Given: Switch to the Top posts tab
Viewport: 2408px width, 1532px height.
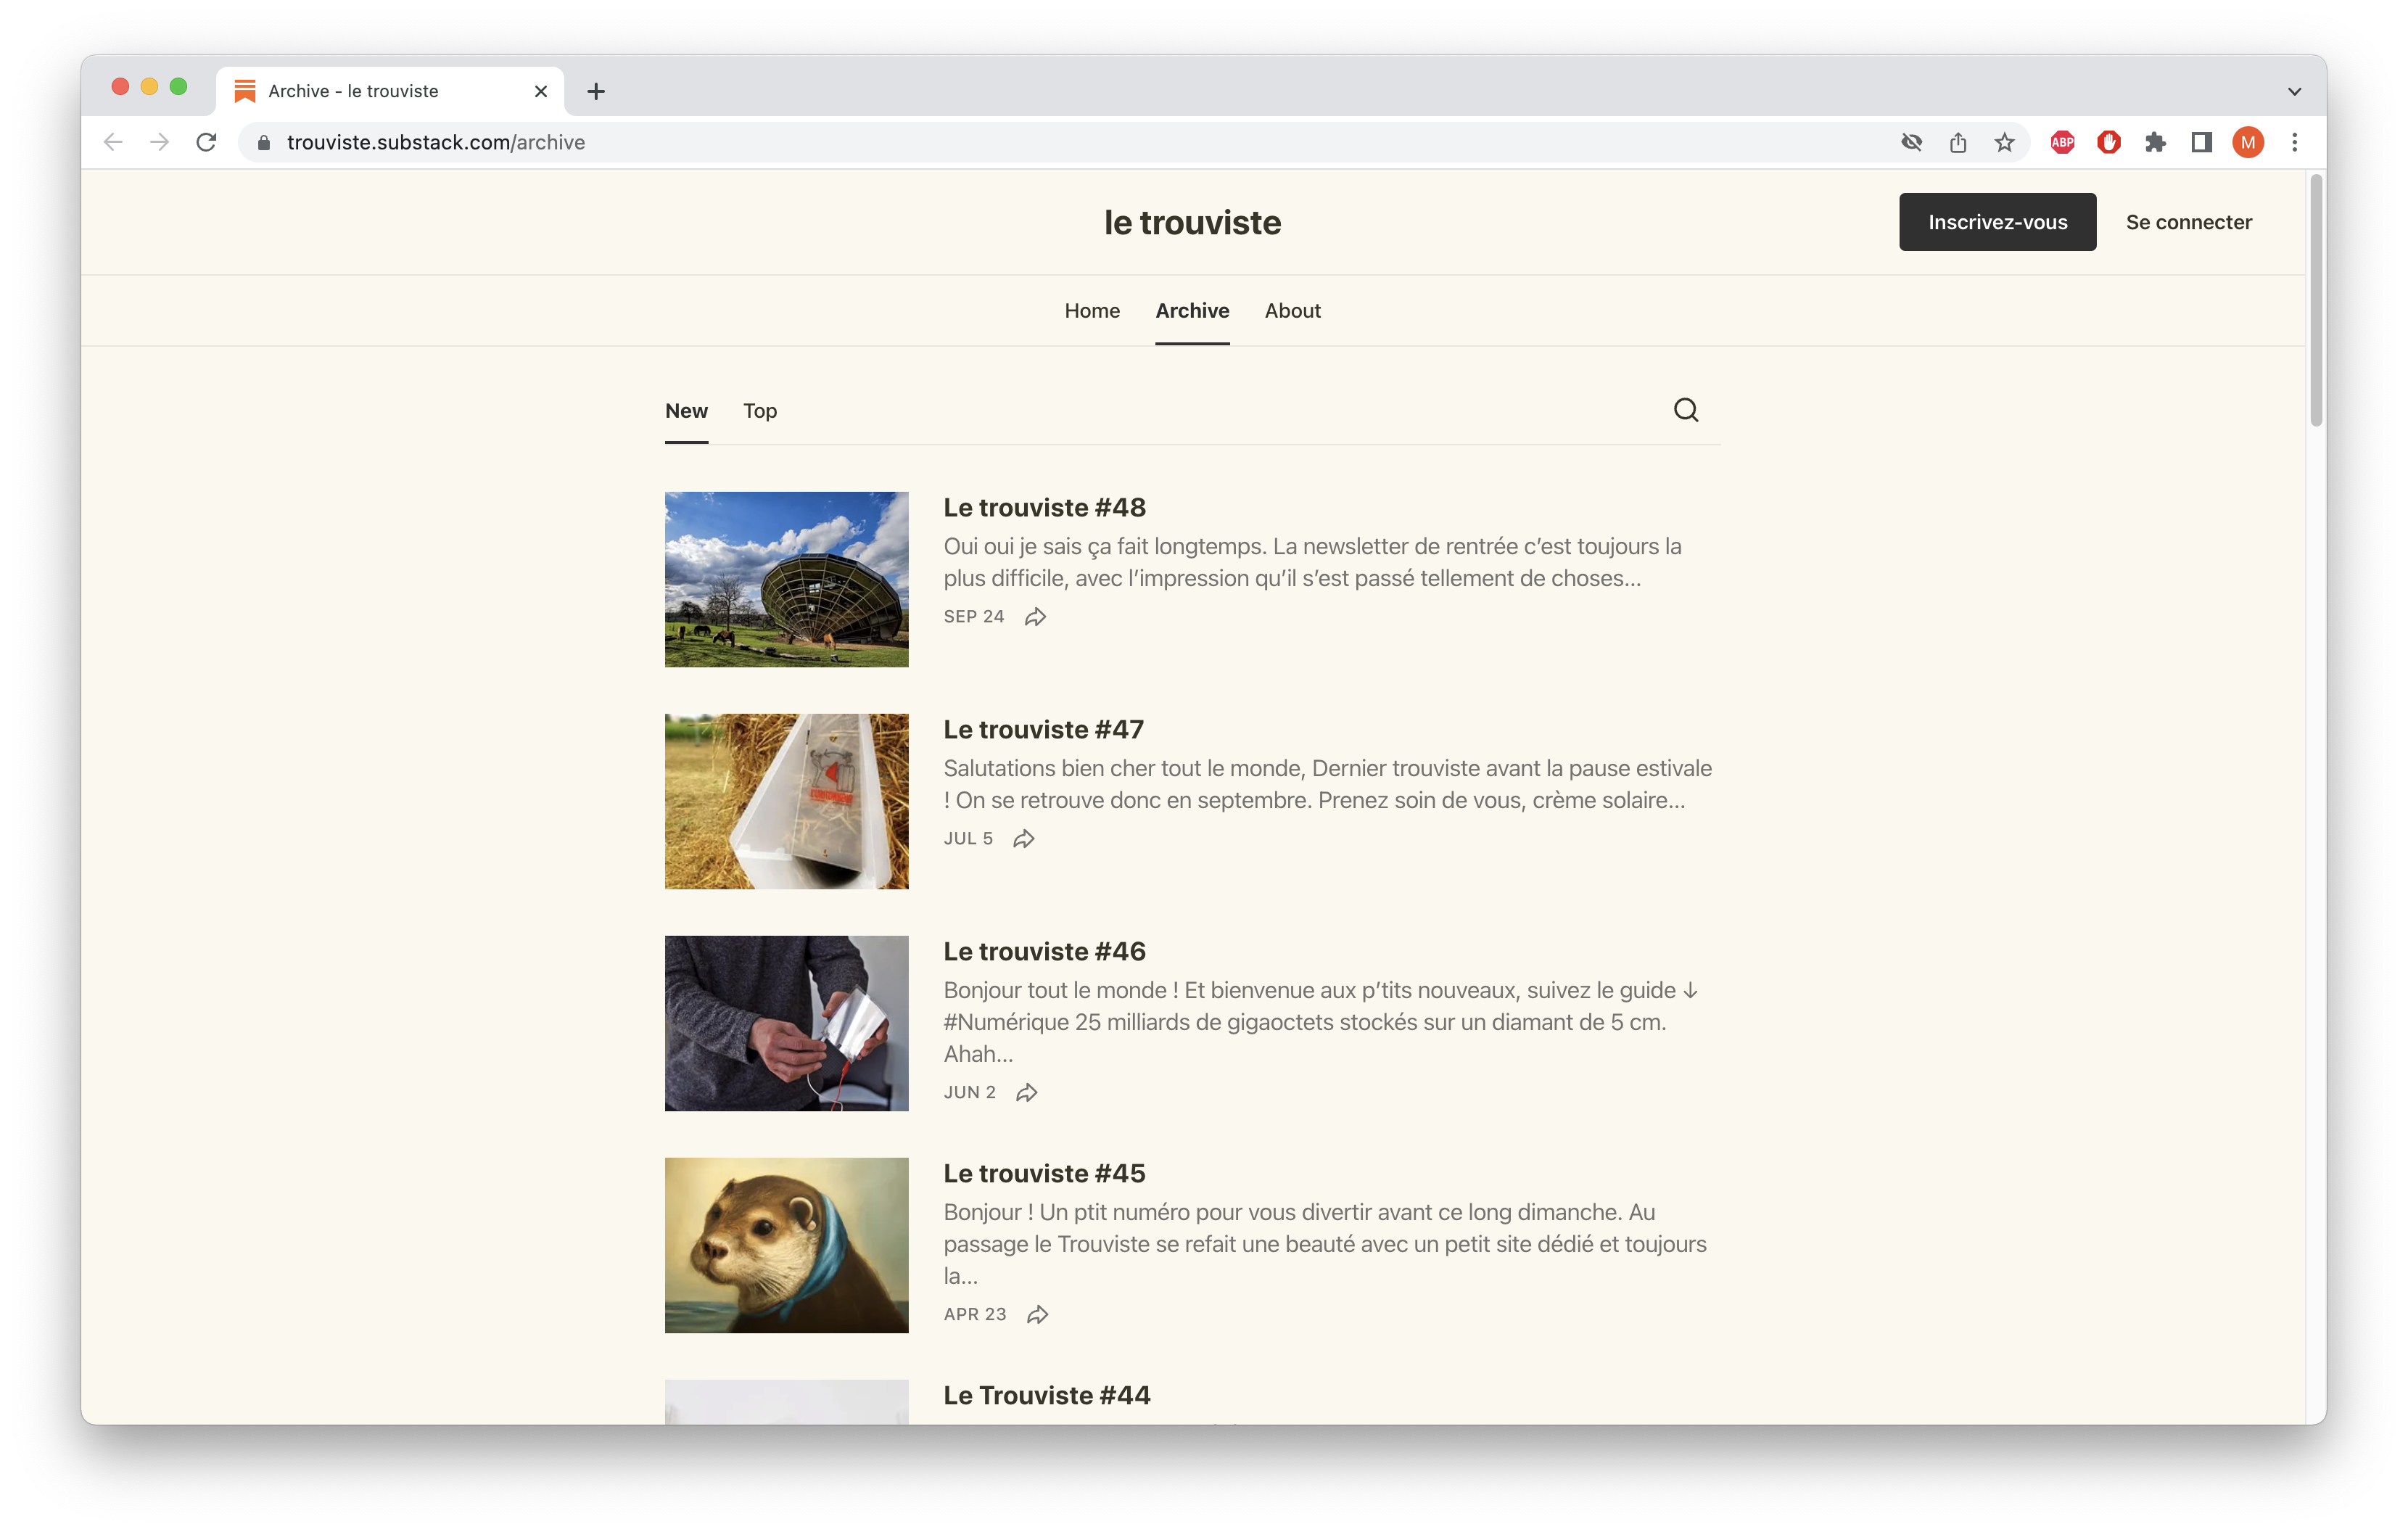Looking at the screenshot, I should (760, 411).
